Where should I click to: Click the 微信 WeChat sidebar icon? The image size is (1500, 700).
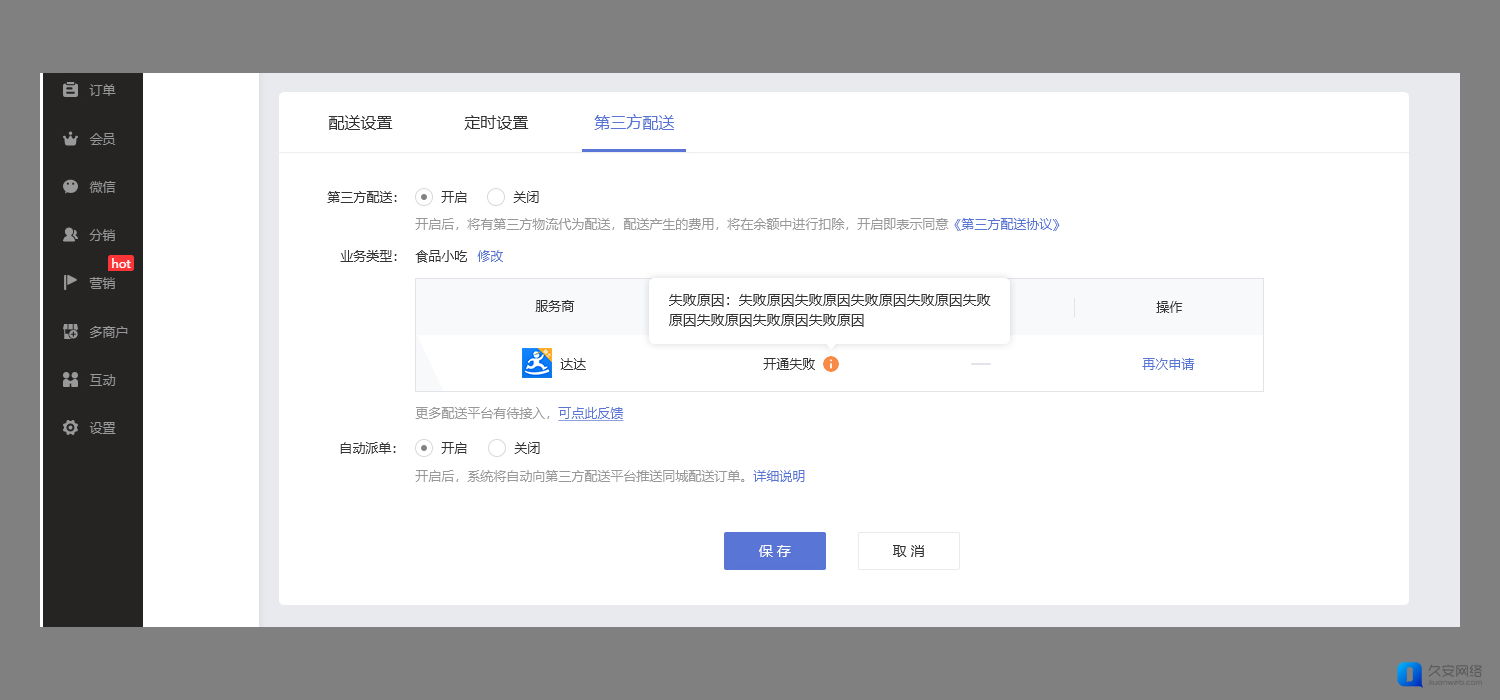click(70, 187)
